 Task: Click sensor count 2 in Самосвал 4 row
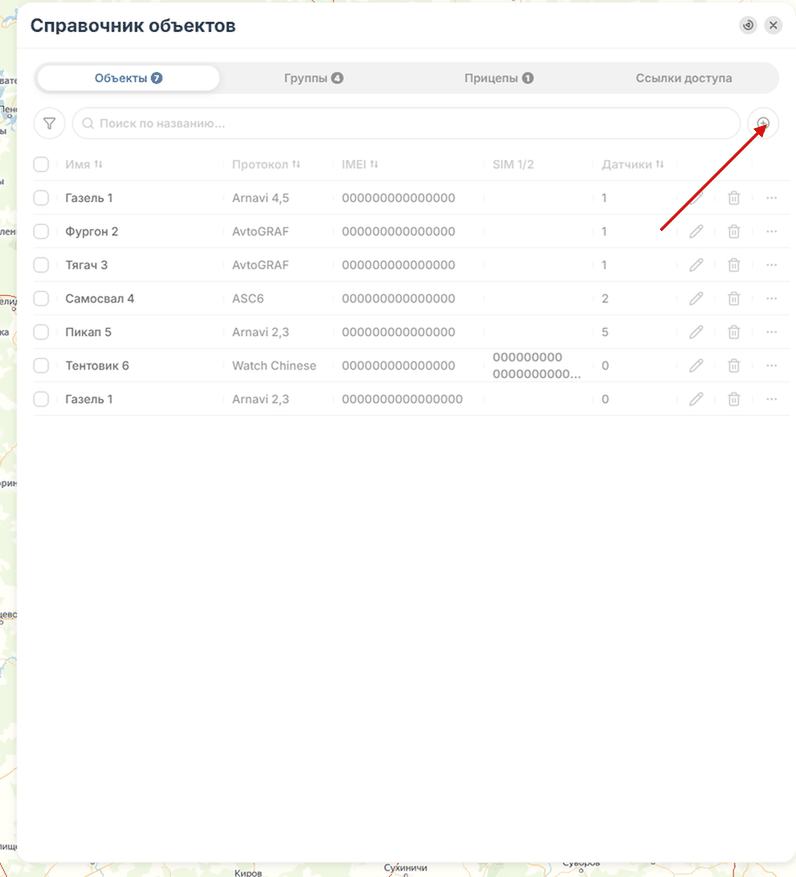[x=605, y=298]
